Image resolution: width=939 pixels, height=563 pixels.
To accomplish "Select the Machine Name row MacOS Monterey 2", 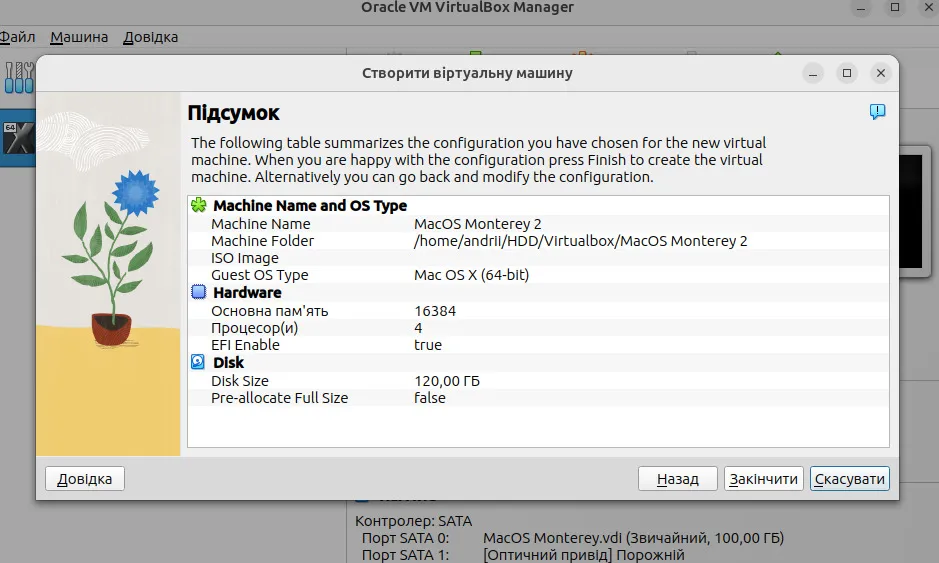I will (x=538, y=224).
